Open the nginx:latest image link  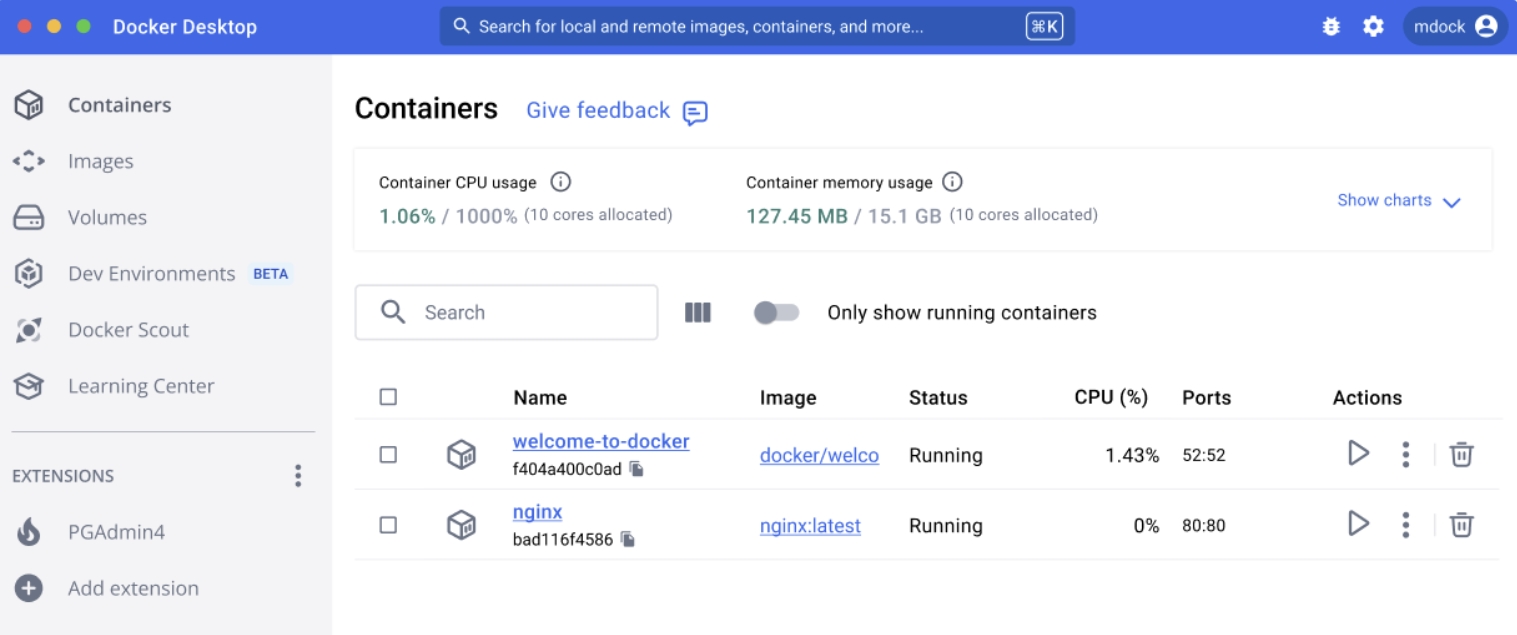click(810, 525)
